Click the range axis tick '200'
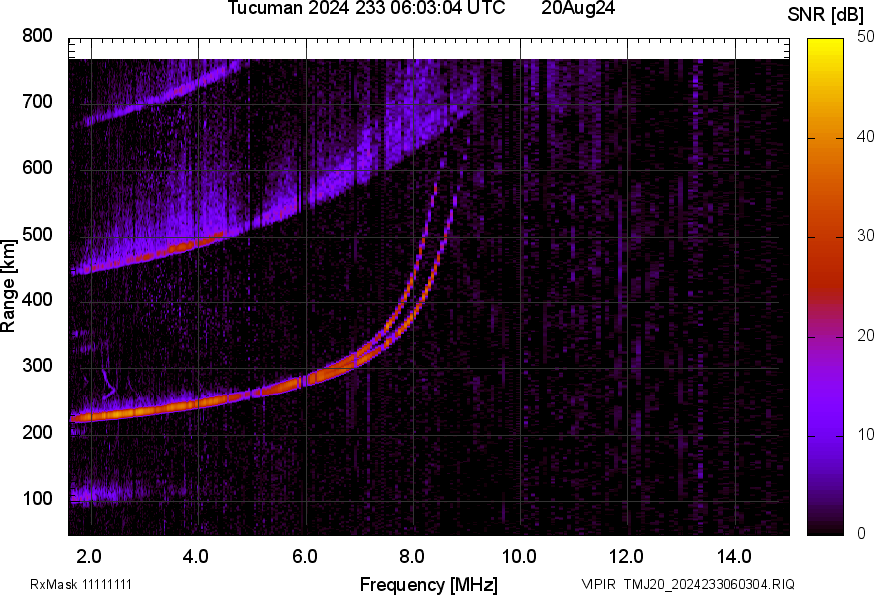Viewport: 874px width, 595px height. coord(37,432)
